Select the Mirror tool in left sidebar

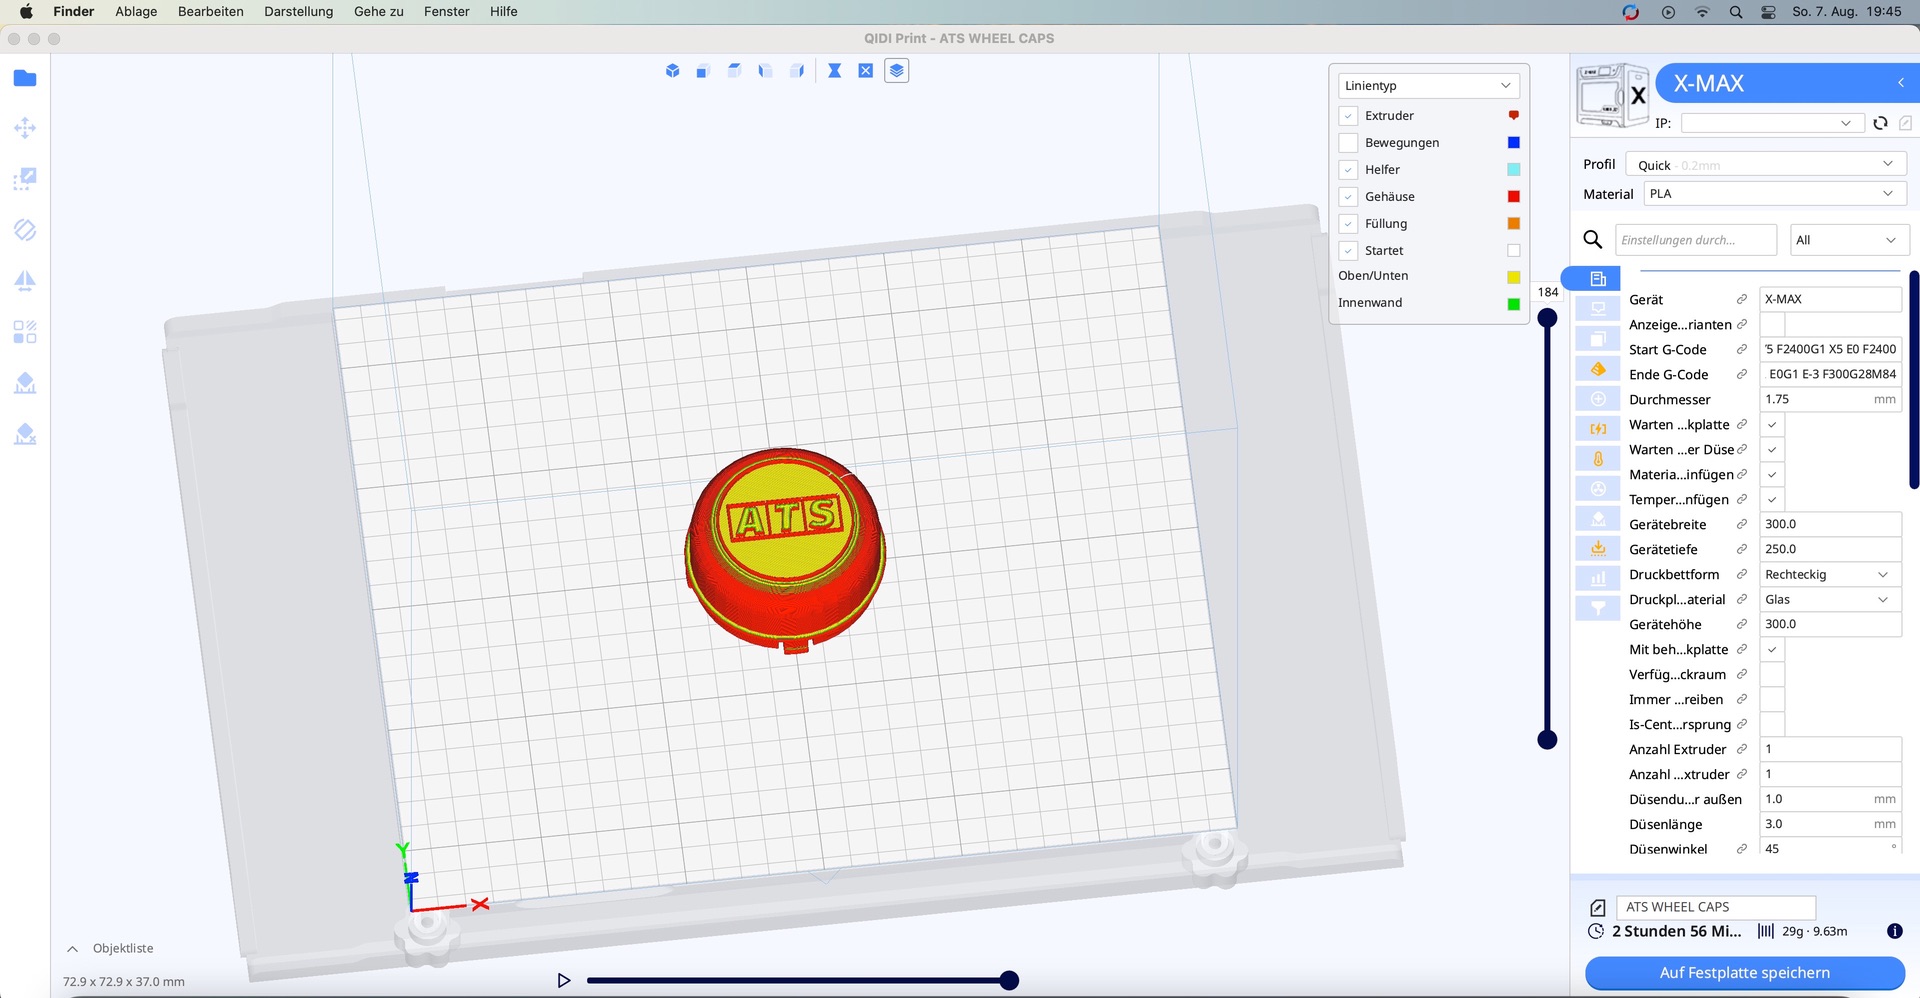(25, 281)
